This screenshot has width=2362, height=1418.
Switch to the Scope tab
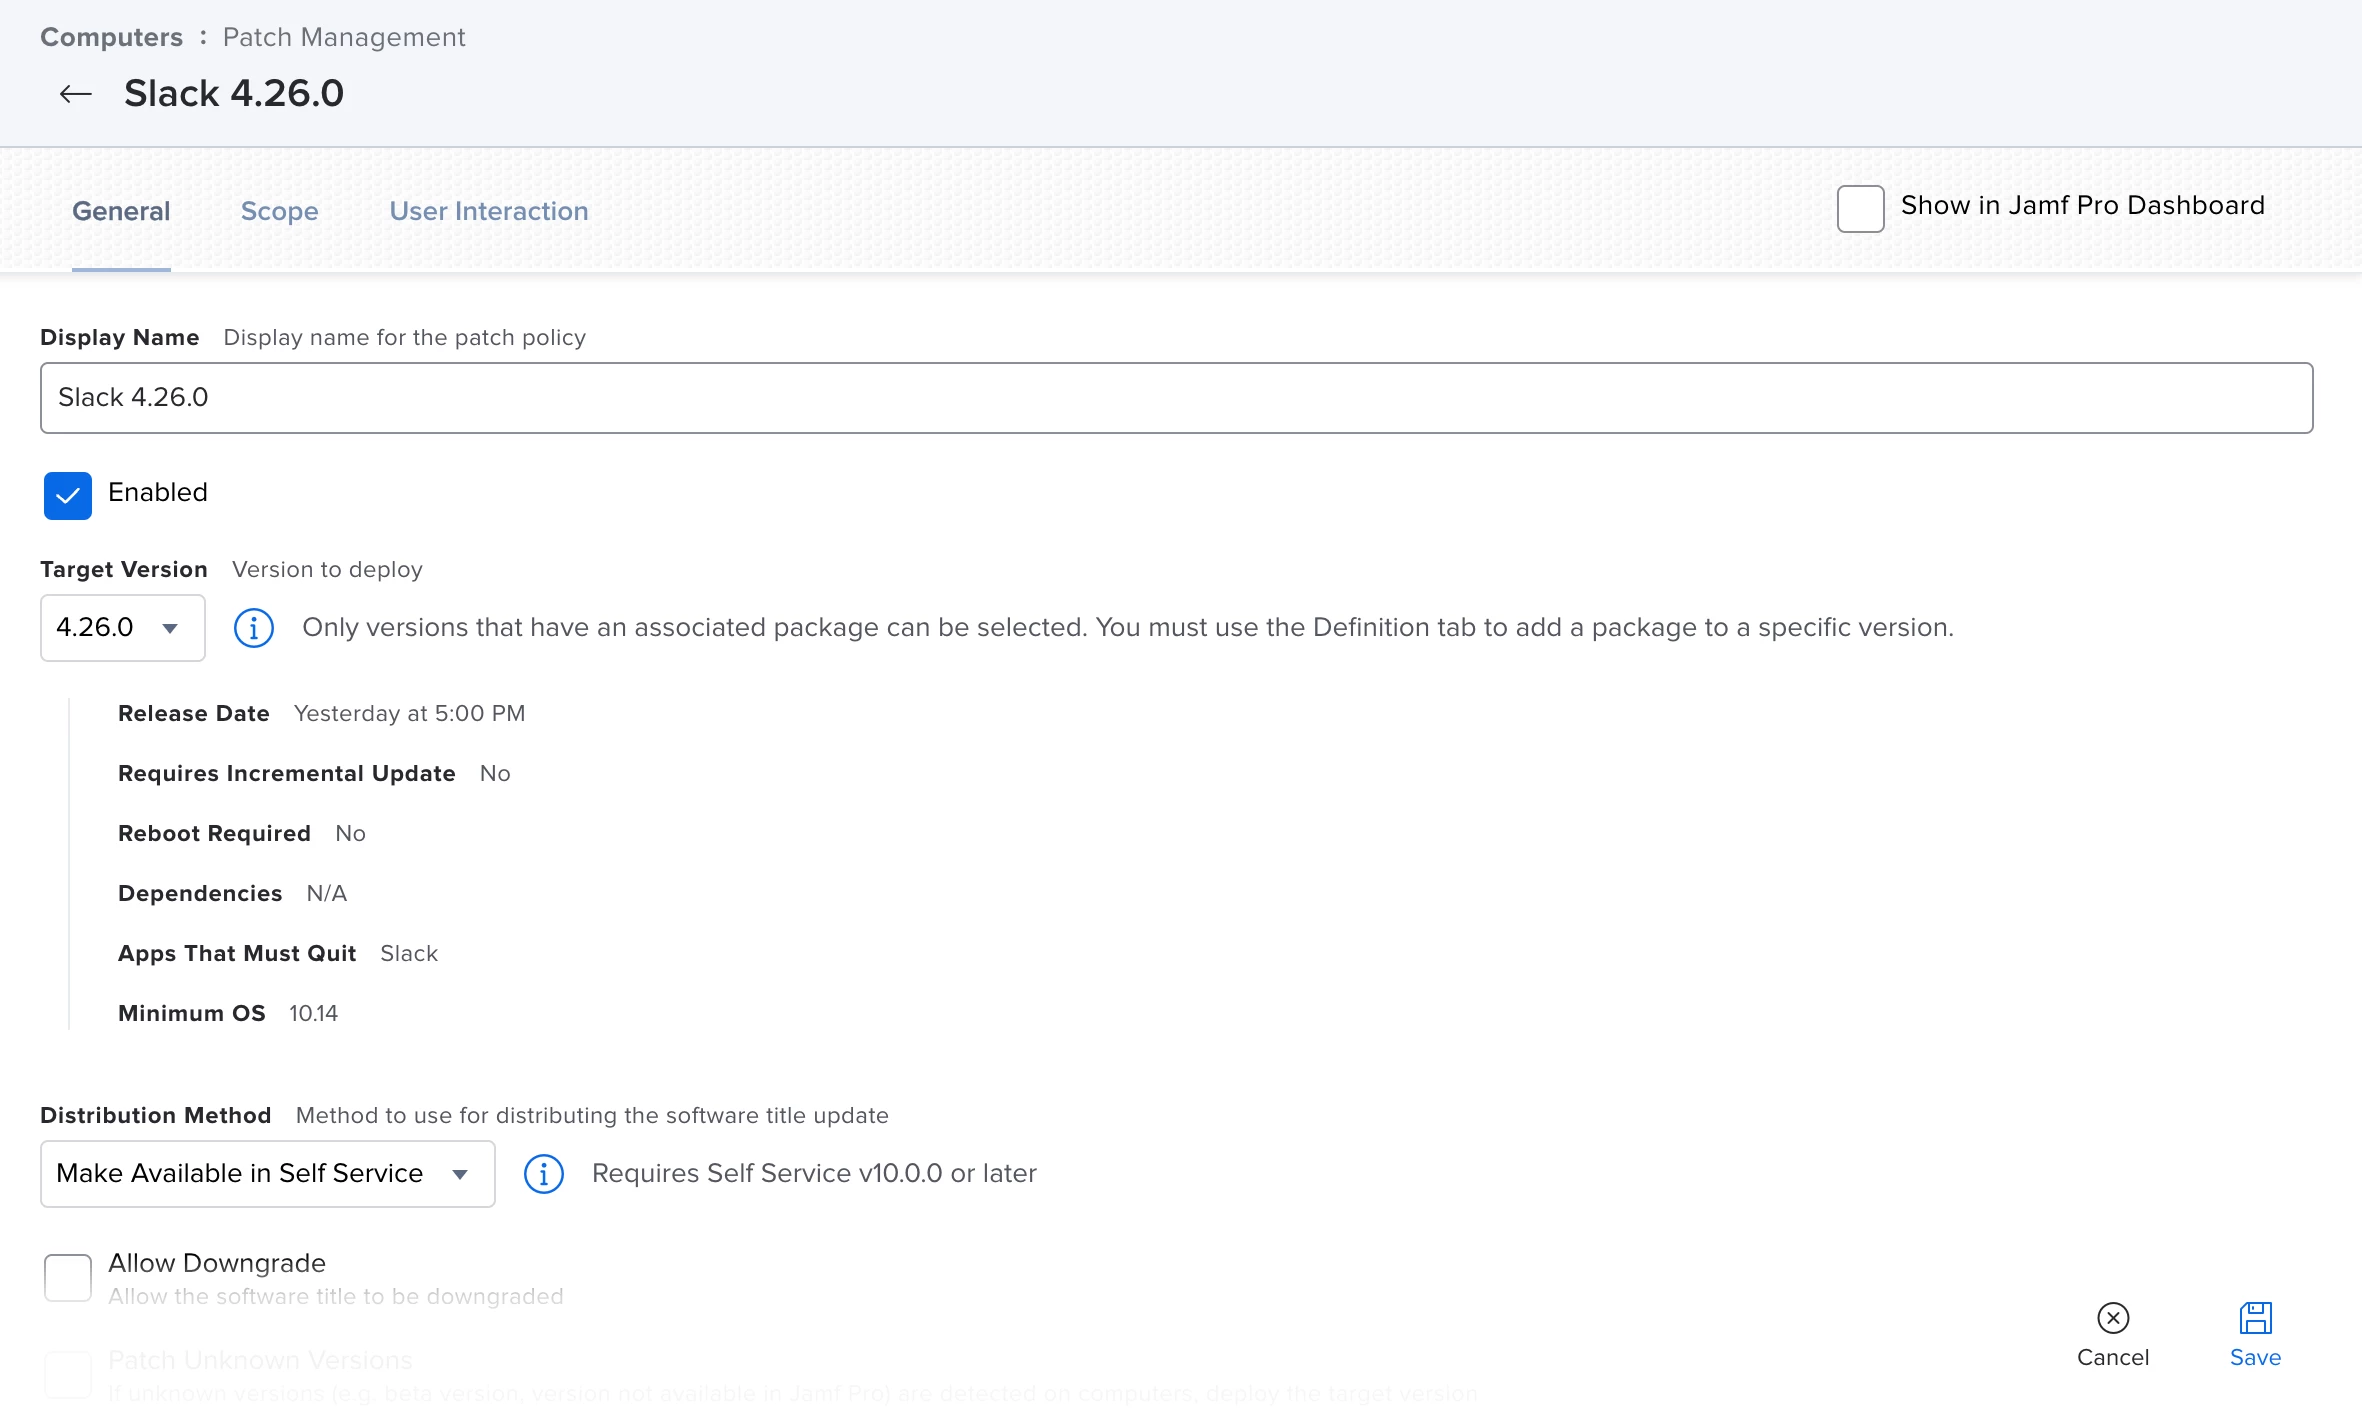tap(280, 211)
